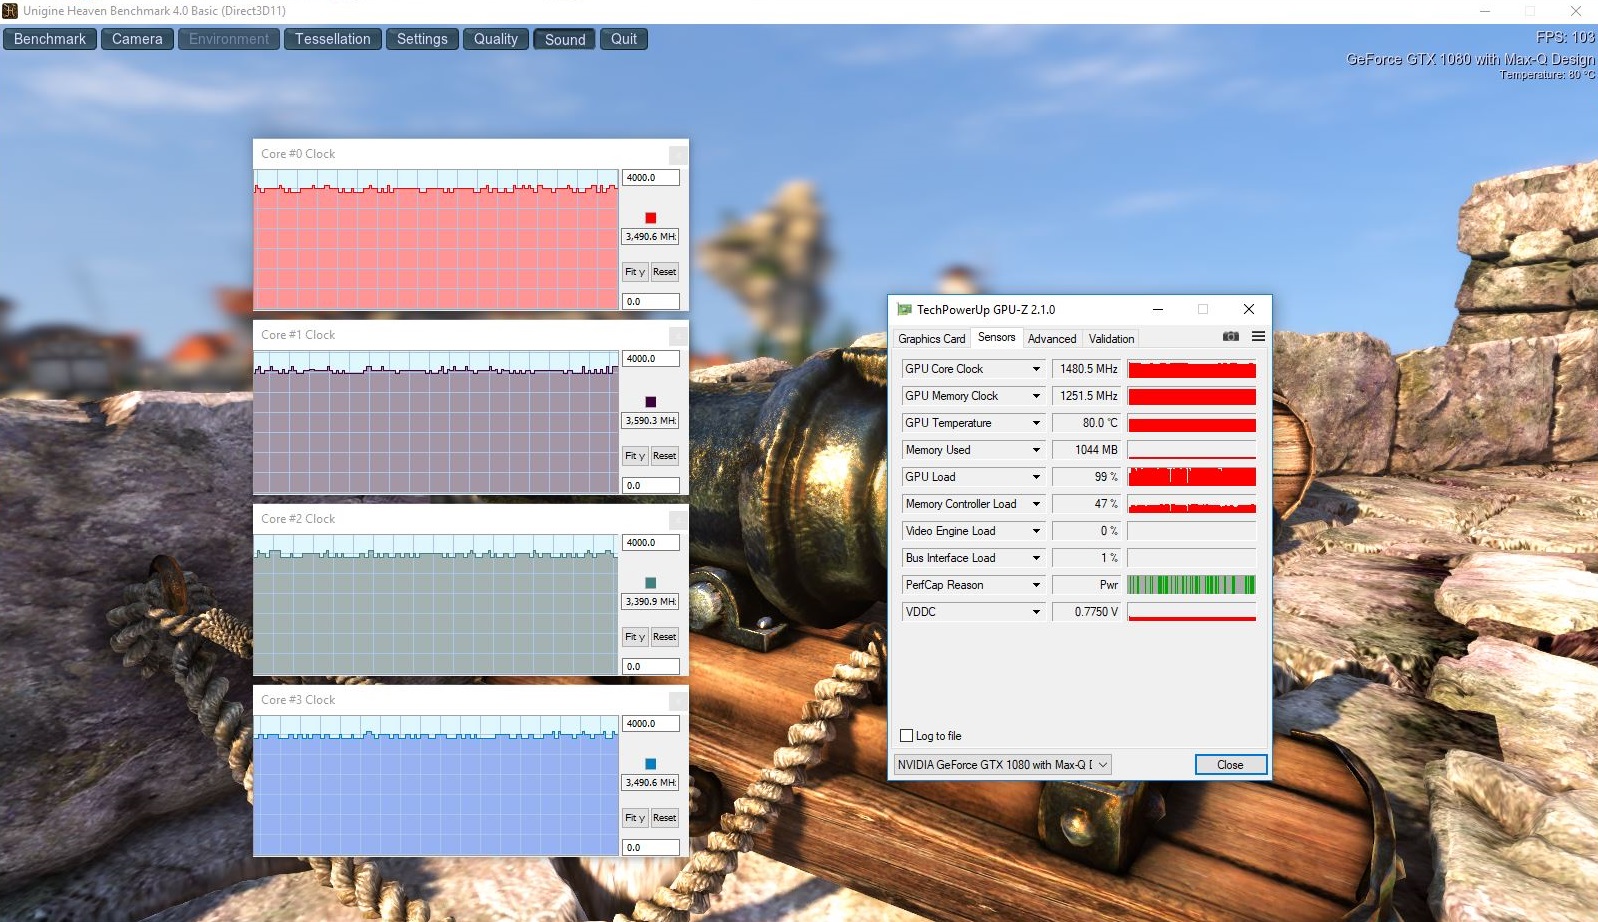
Task: Open the Validation tab
Action: coord(1111,339)
